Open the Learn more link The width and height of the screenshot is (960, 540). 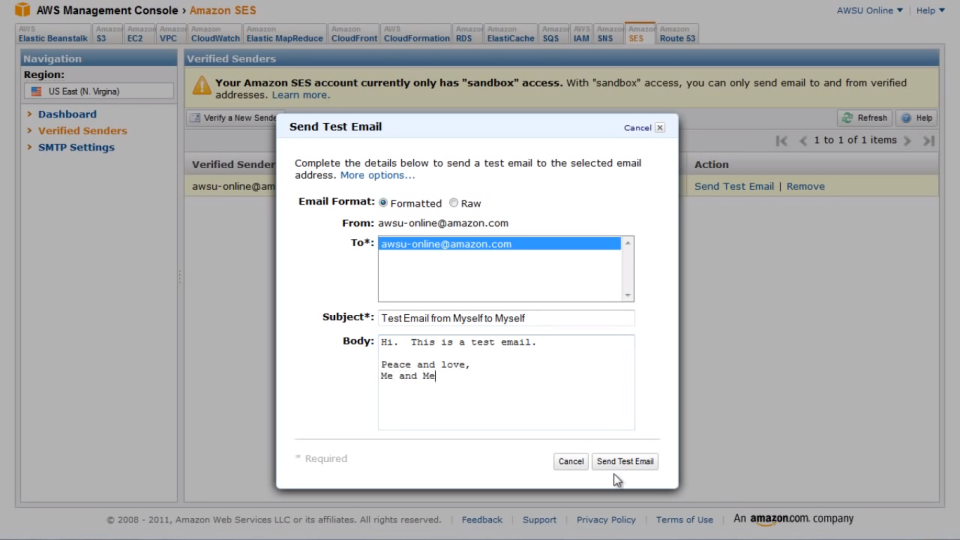tap(301, 95)
